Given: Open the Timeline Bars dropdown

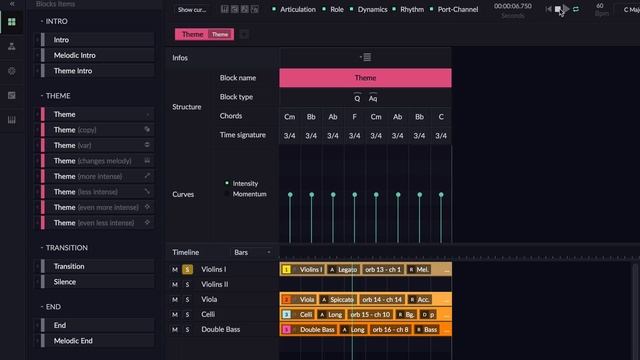Looking at the screenshot, I should (x=252, y=252).
